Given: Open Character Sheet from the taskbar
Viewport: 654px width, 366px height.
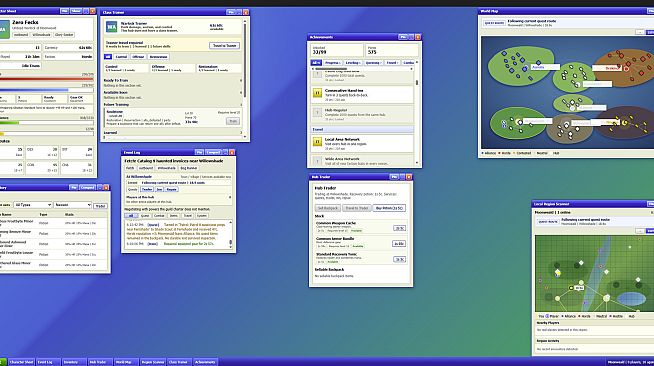Looking at the screenshot, I should pos(20,362).
